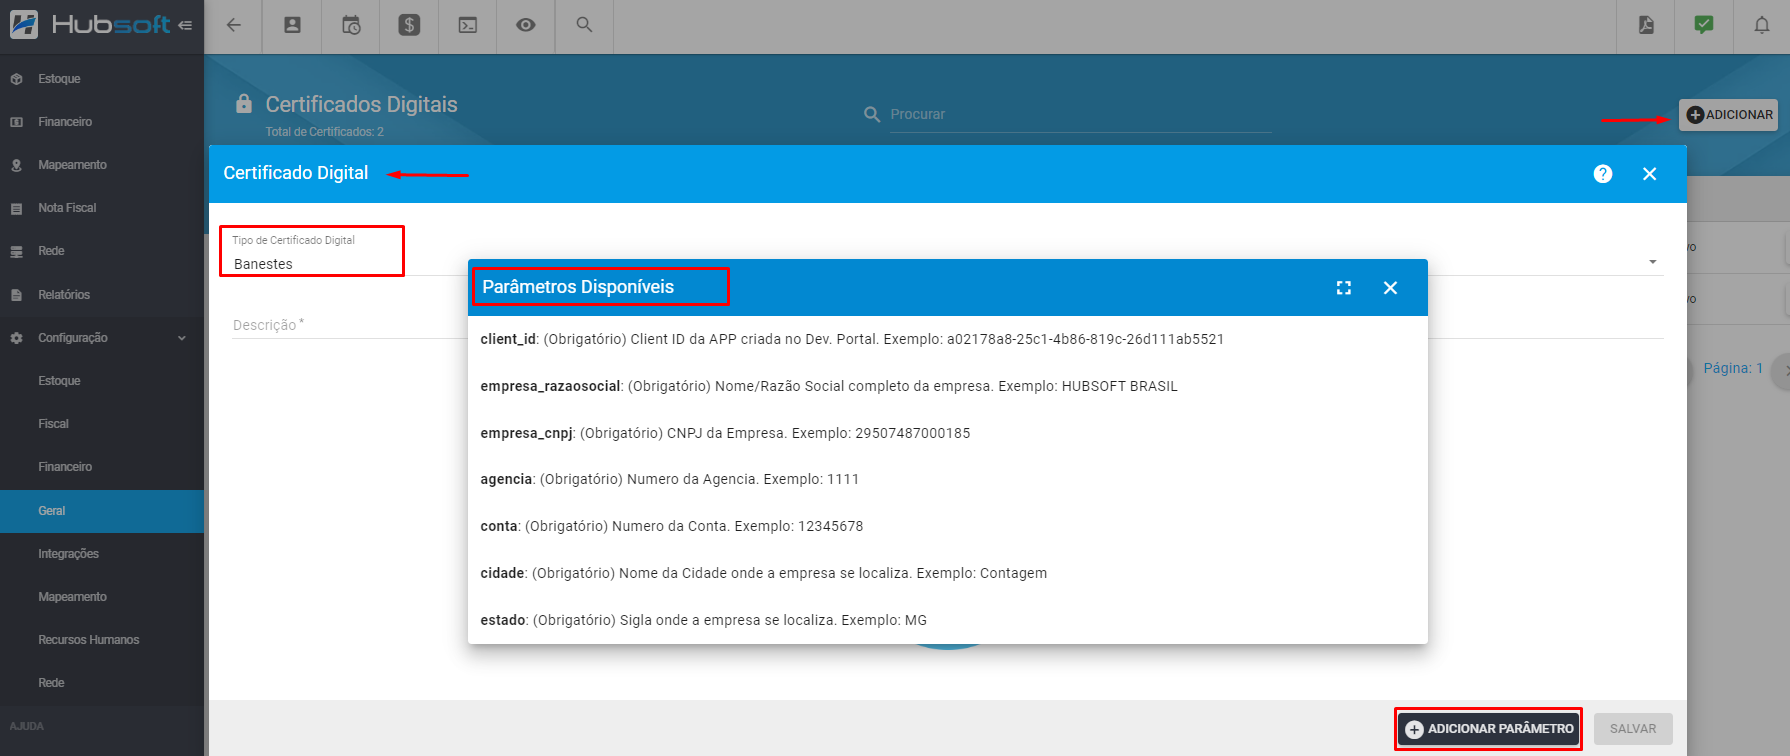Open the green chat check icon

point(1704,25)
